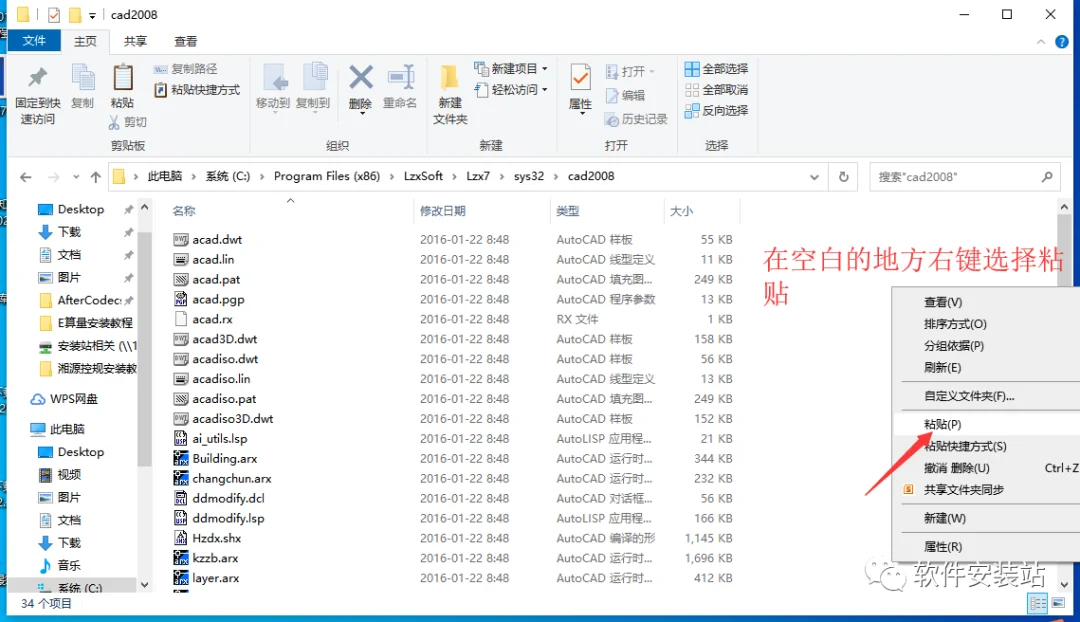Switch to the Share (共享) tab
The height and width of the screenshot is (622, 1080).
pyautogui.click(x=135, y=41)
